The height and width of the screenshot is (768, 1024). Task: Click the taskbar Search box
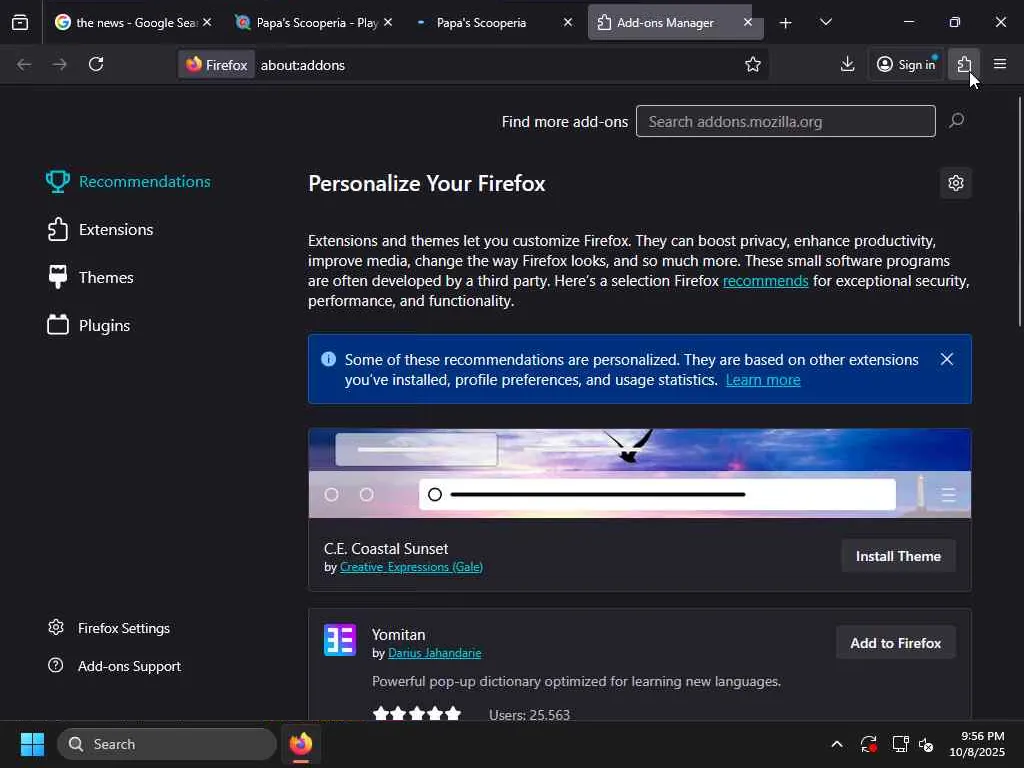pyautogui.click(x=167, y=744)
